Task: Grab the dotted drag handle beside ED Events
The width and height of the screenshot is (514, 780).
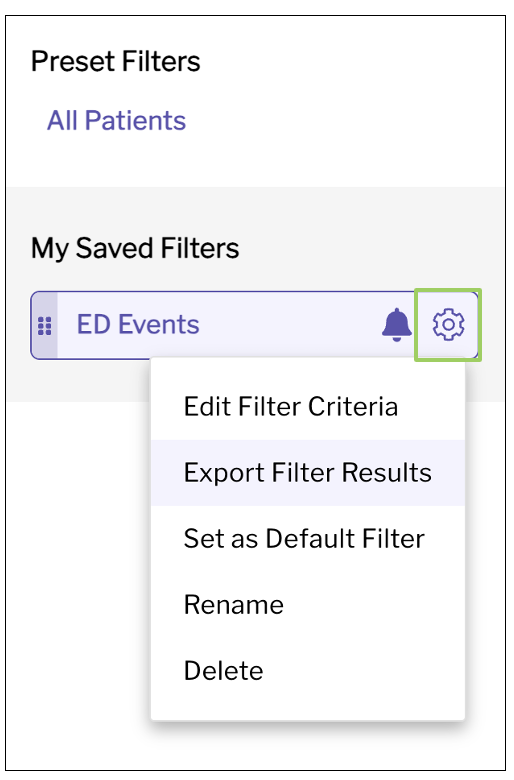Action: click(44, 326)
